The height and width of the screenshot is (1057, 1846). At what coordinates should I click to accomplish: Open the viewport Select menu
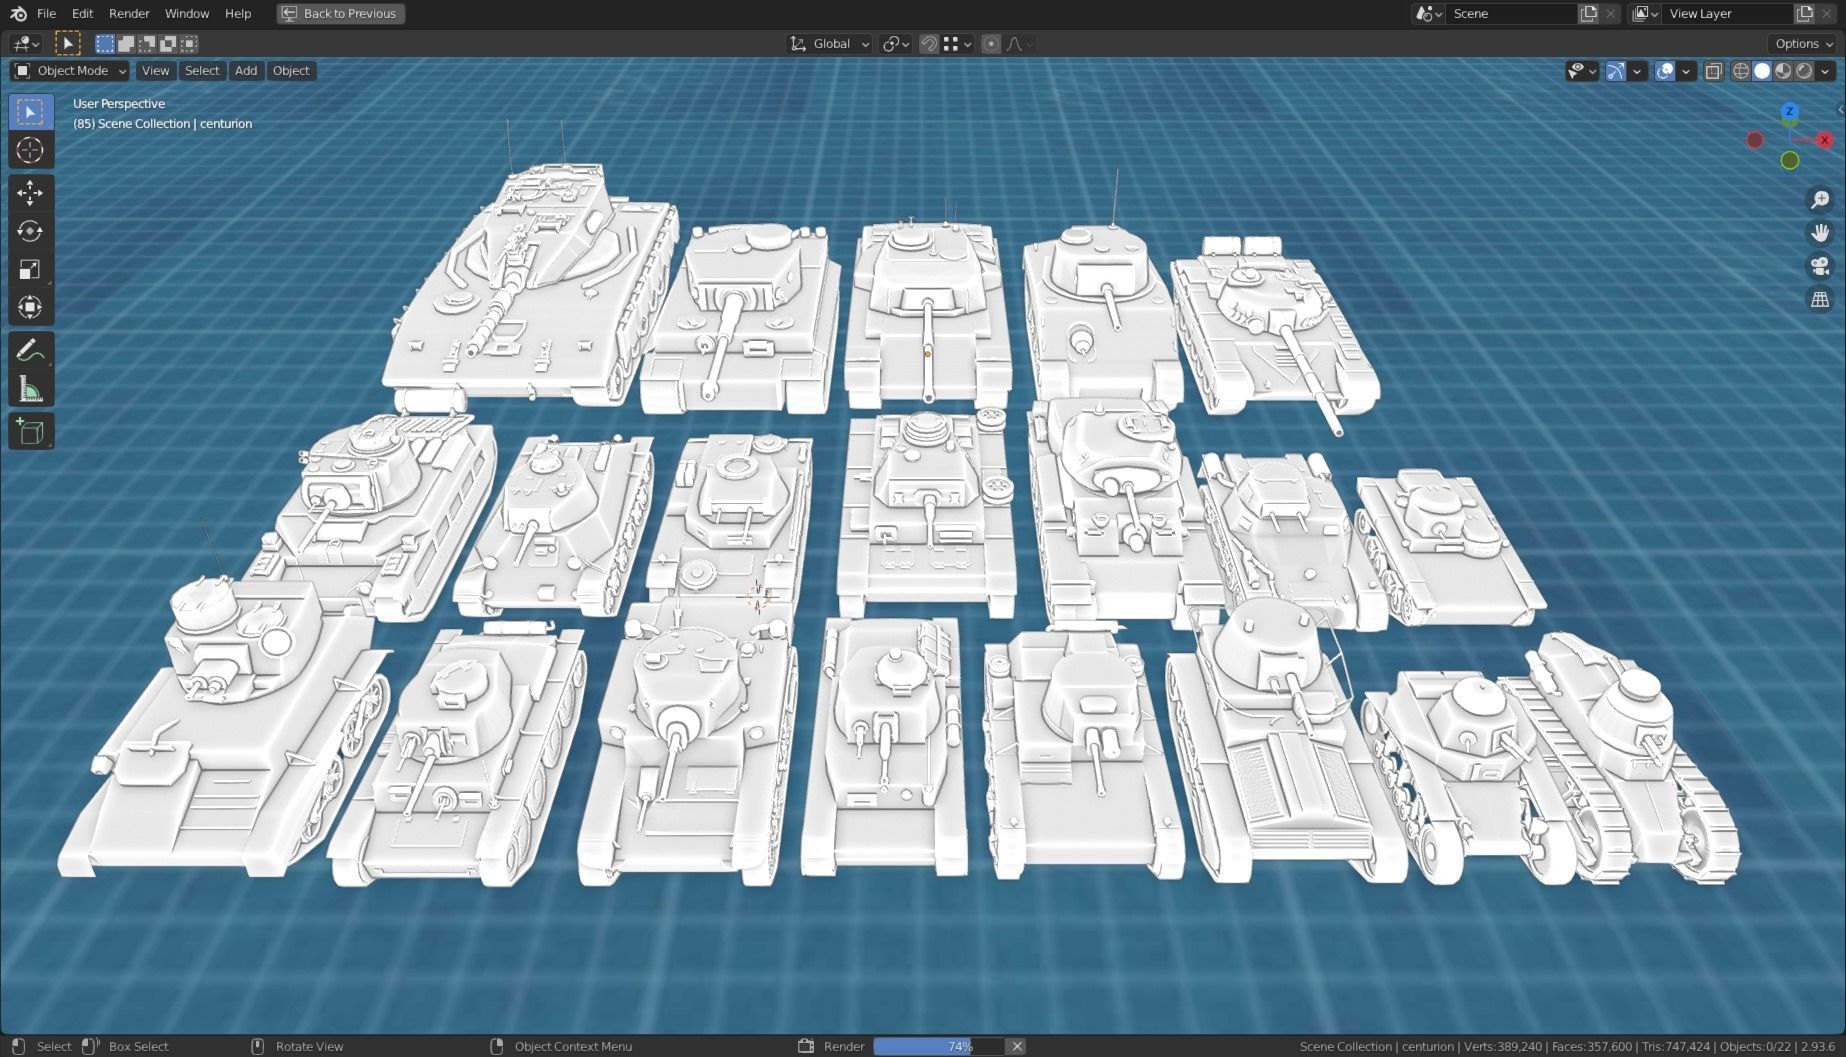point(201,71)
